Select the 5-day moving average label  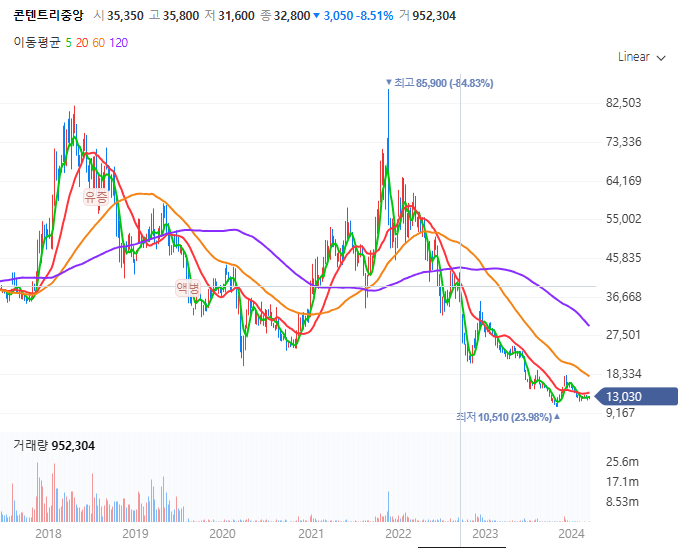click(68, 43)
